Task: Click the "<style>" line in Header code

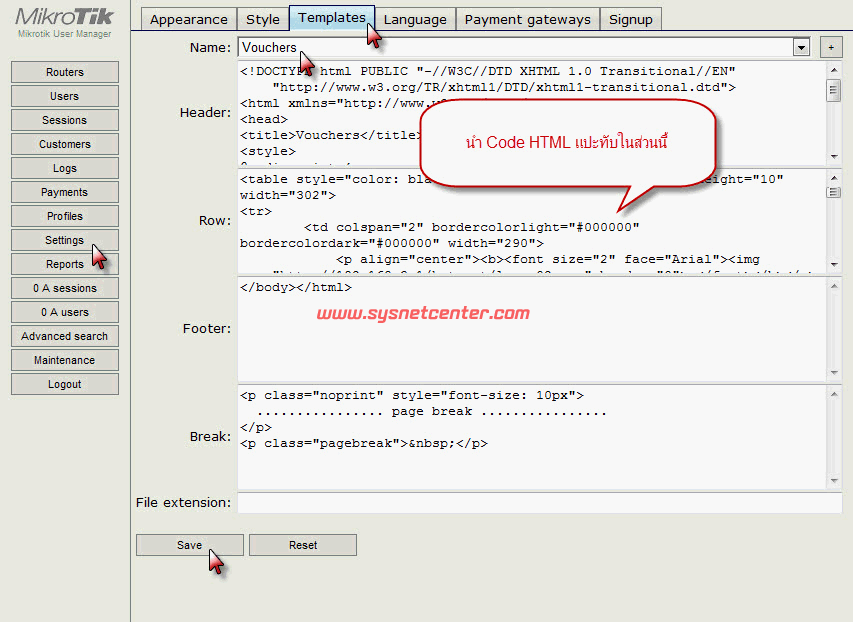Action: click(268, 151)
